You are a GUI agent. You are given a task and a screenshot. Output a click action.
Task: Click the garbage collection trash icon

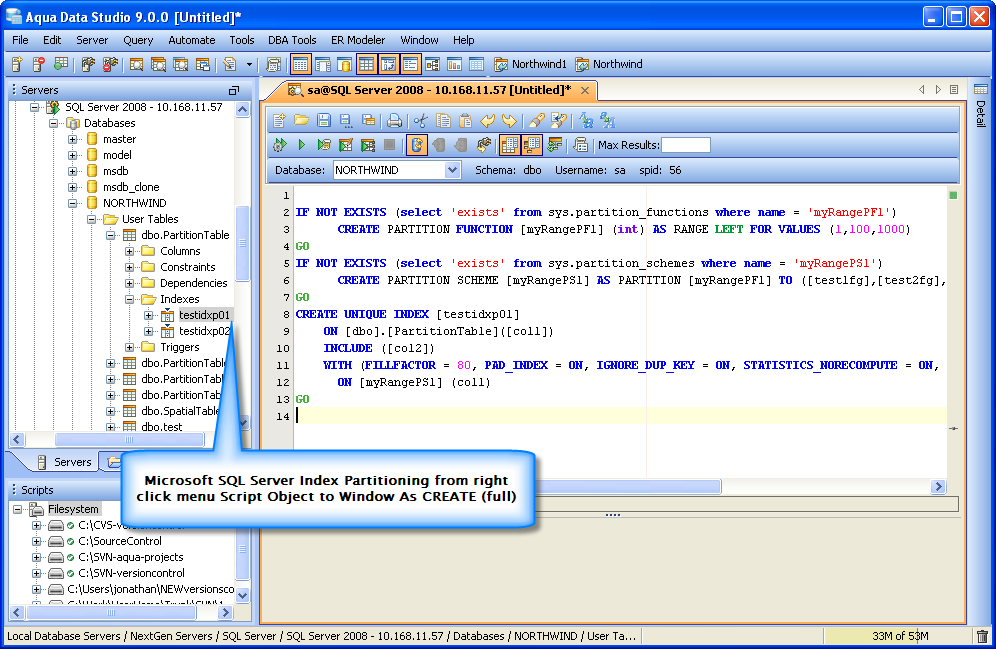coord(982,636)
